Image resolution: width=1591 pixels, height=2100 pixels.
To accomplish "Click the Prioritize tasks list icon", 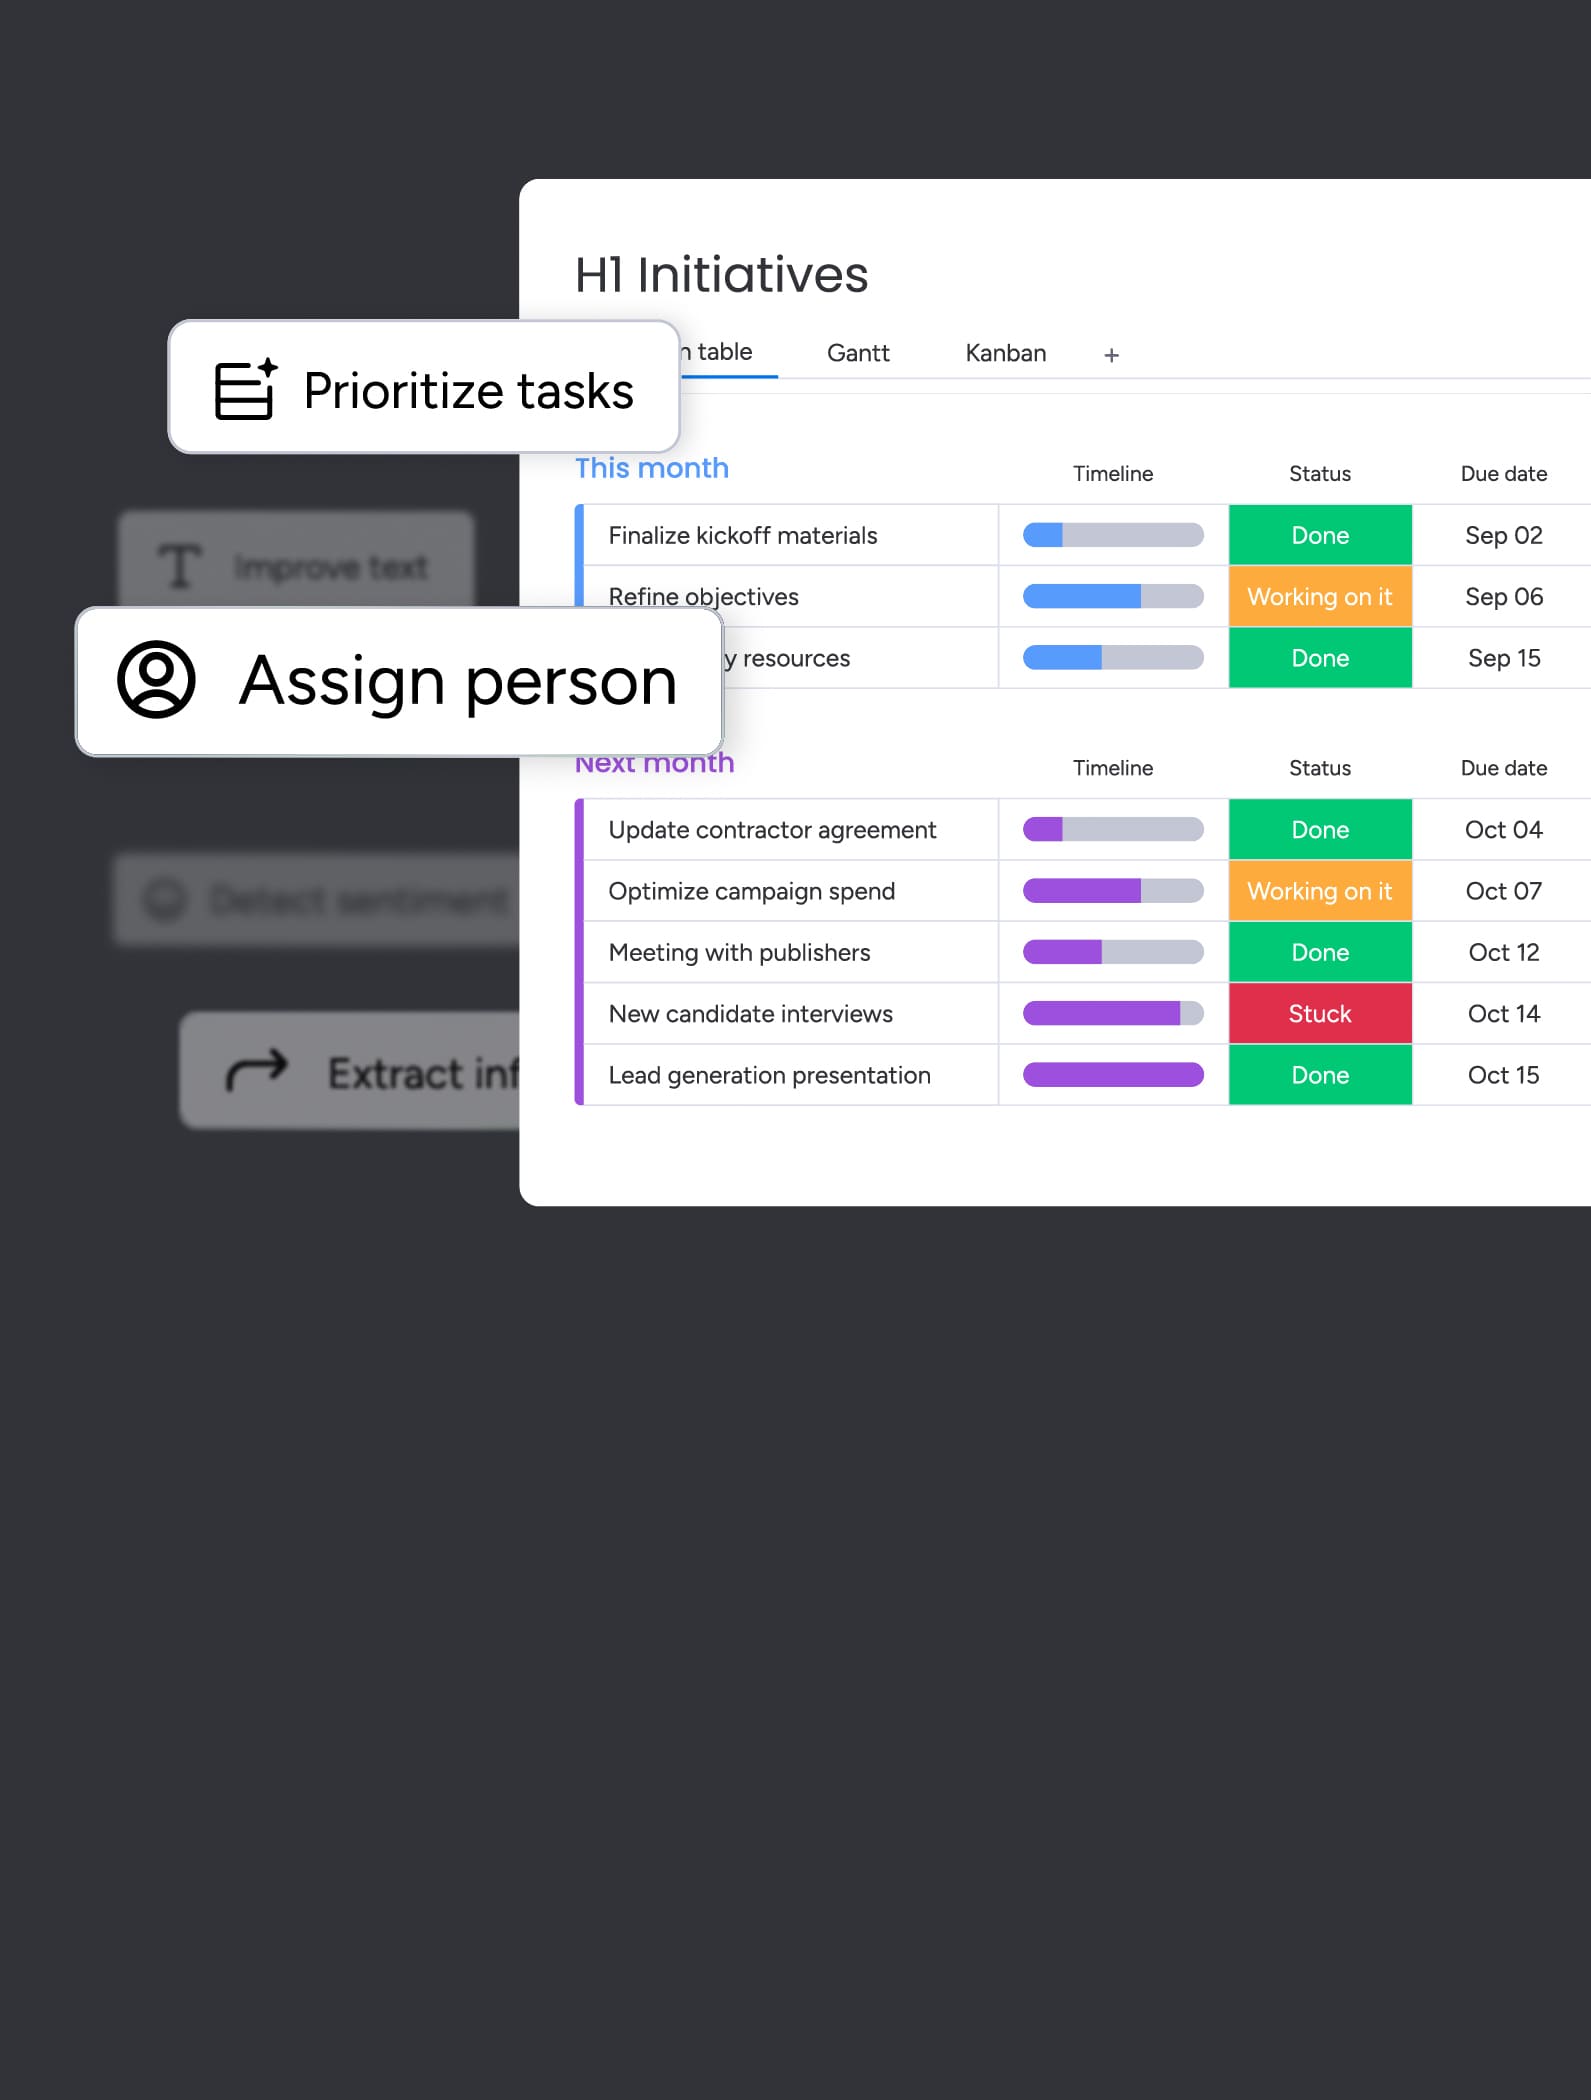I will point(245,389).
